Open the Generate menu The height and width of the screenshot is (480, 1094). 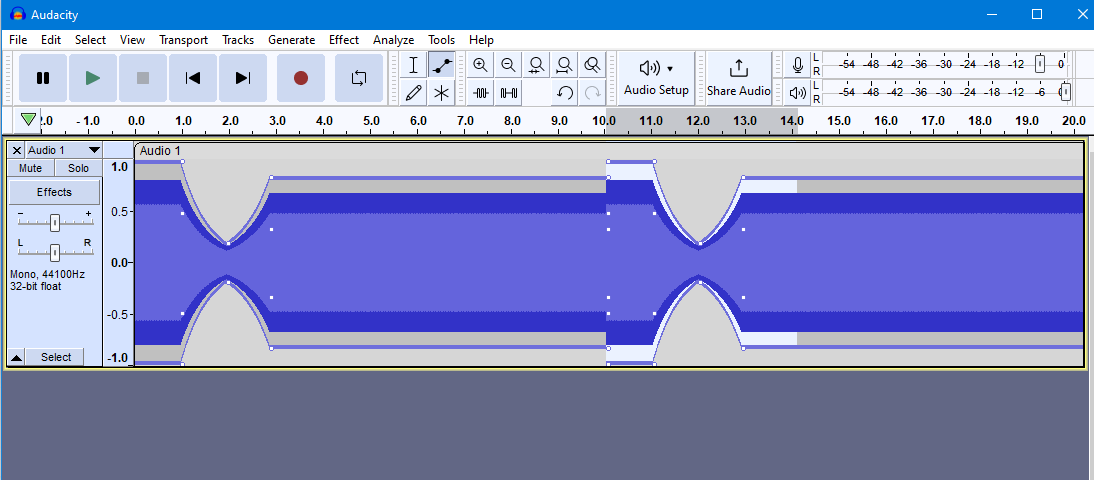pos(292,40)
